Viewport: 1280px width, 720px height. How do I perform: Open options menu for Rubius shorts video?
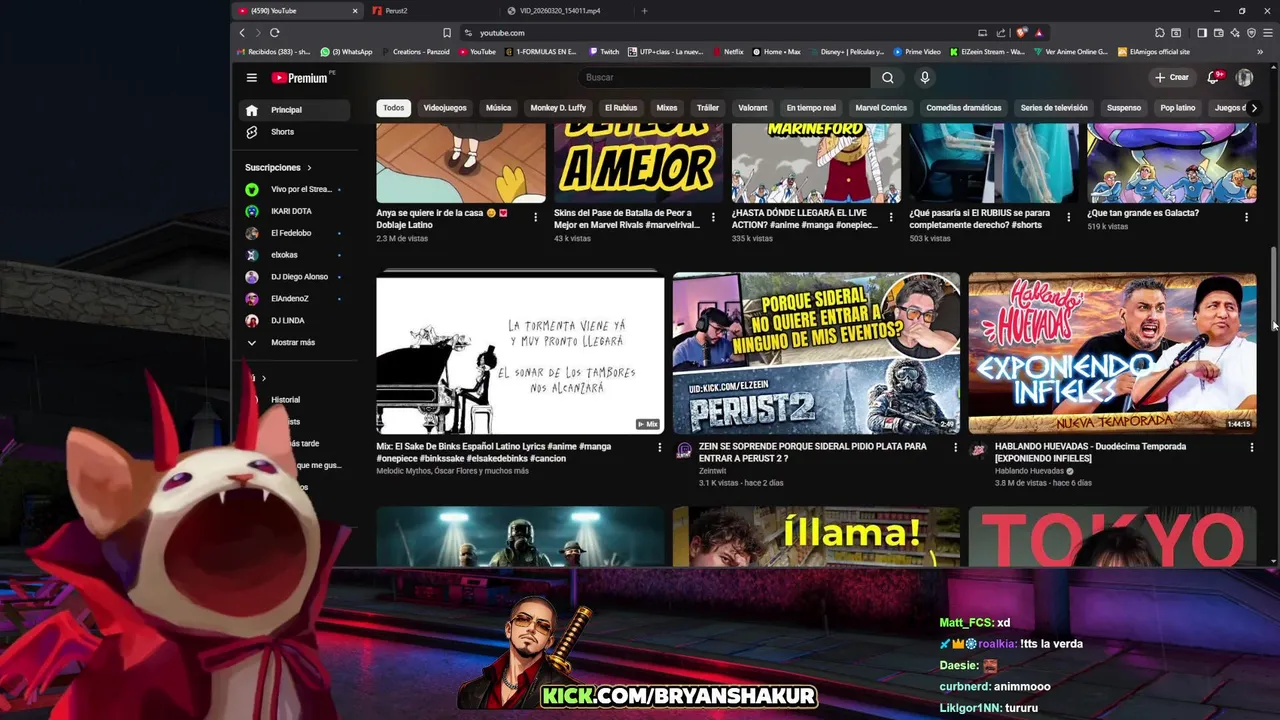click(x=1068, y=217)
